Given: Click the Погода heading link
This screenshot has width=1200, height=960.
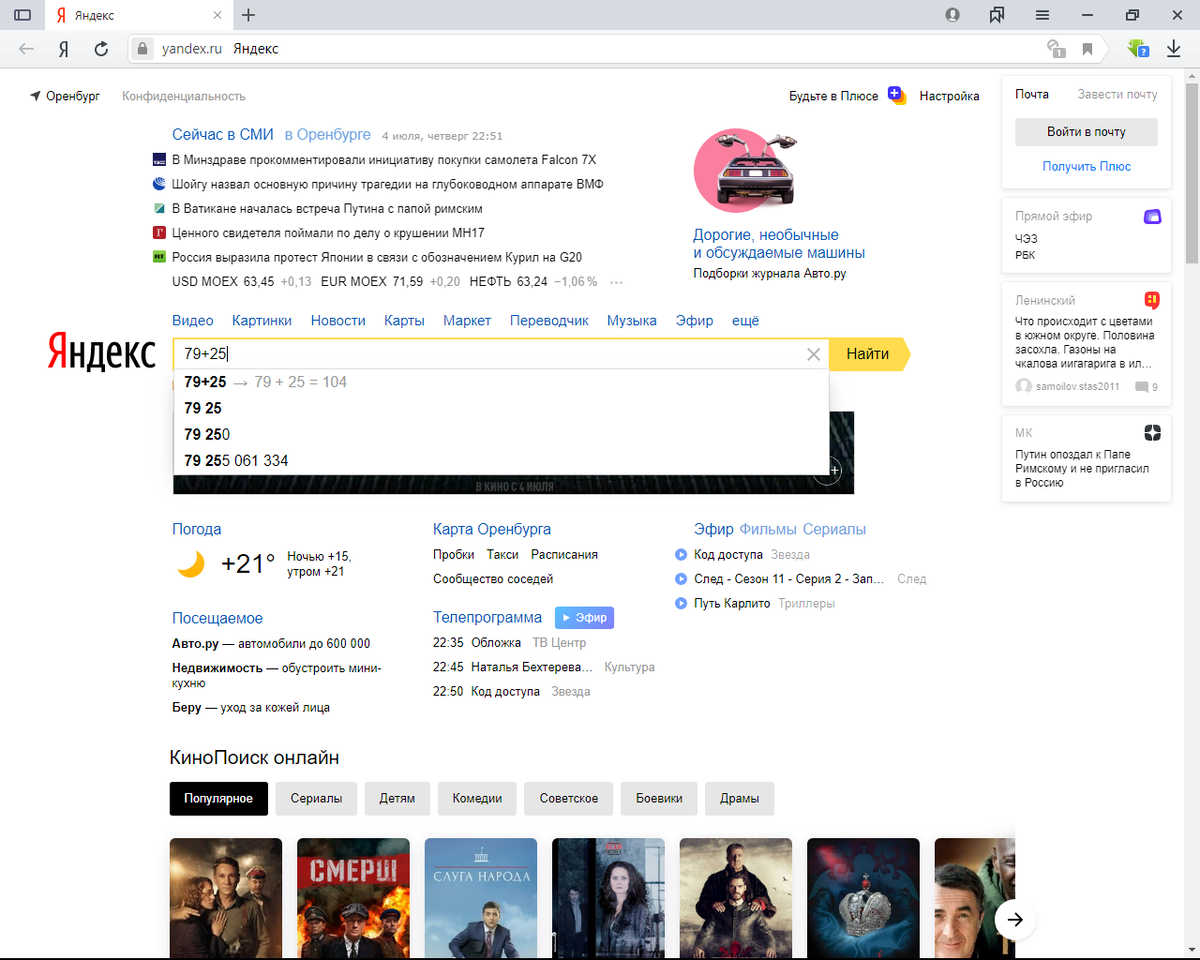Looking at the screenshot, I should (x=197, y=529).
